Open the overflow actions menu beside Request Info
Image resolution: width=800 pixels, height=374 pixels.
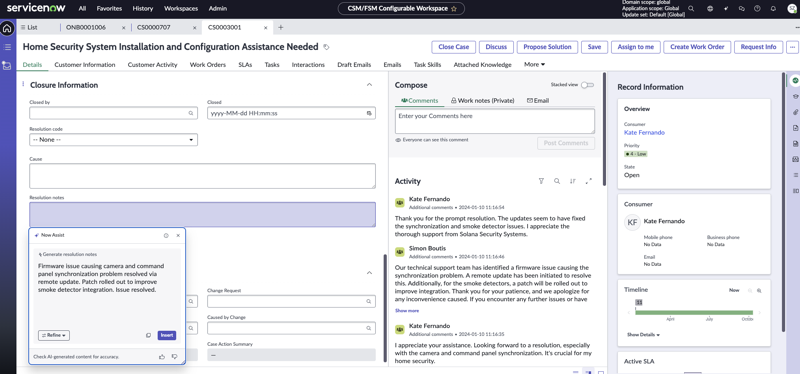[792, 47]
